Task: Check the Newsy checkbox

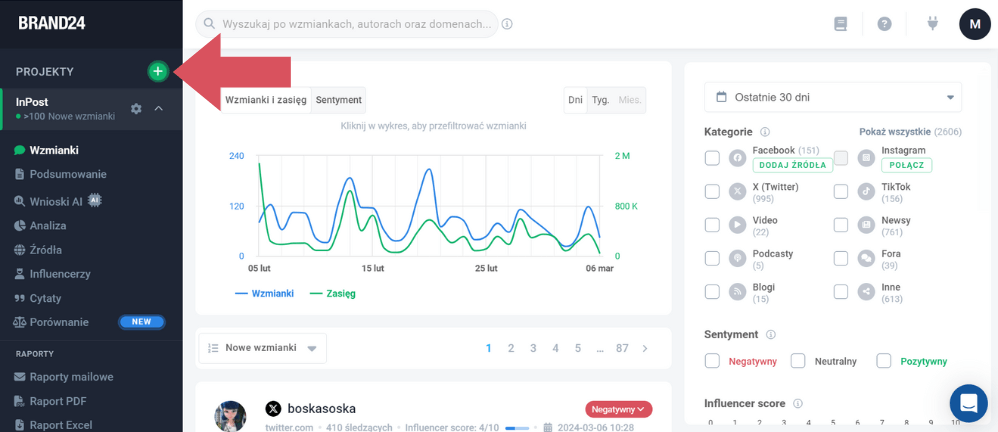Action: tap(841, 225)
